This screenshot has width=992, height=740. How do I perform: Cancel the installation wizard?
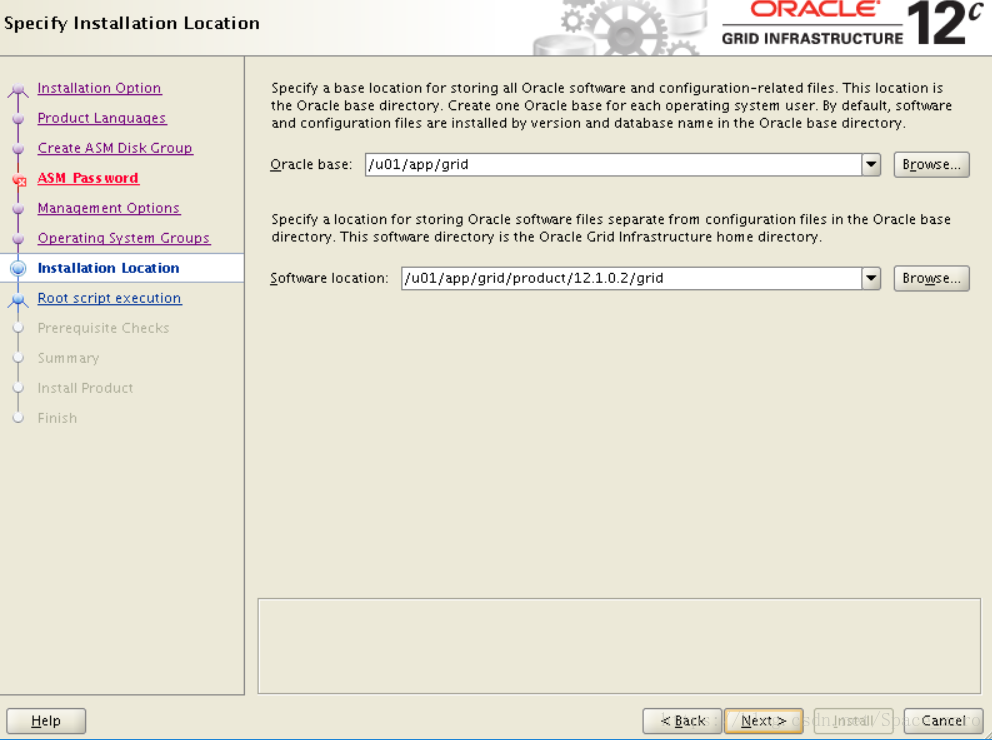[x=943, y=720]
